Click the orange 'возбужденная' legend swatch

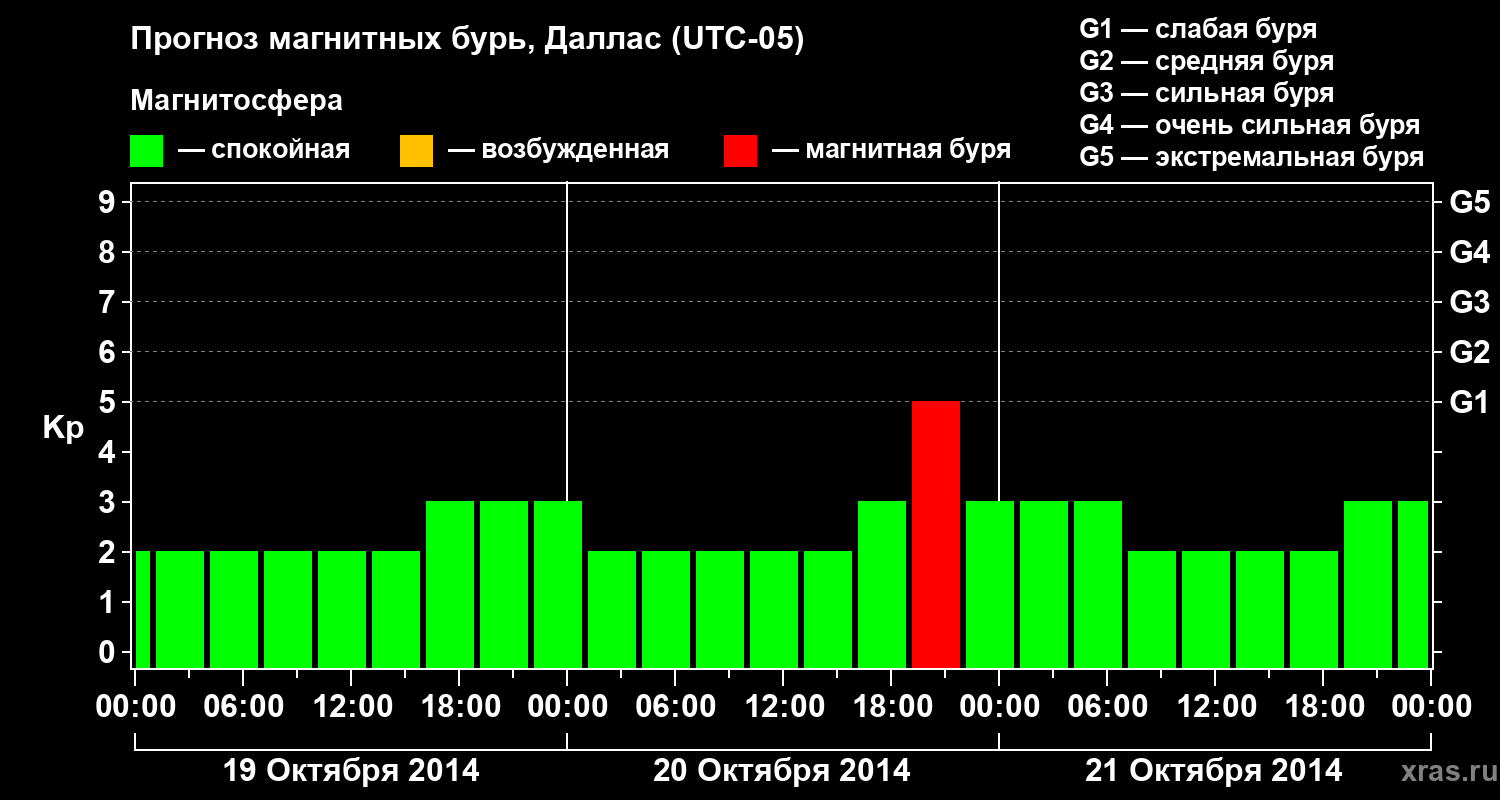point(416,151)
